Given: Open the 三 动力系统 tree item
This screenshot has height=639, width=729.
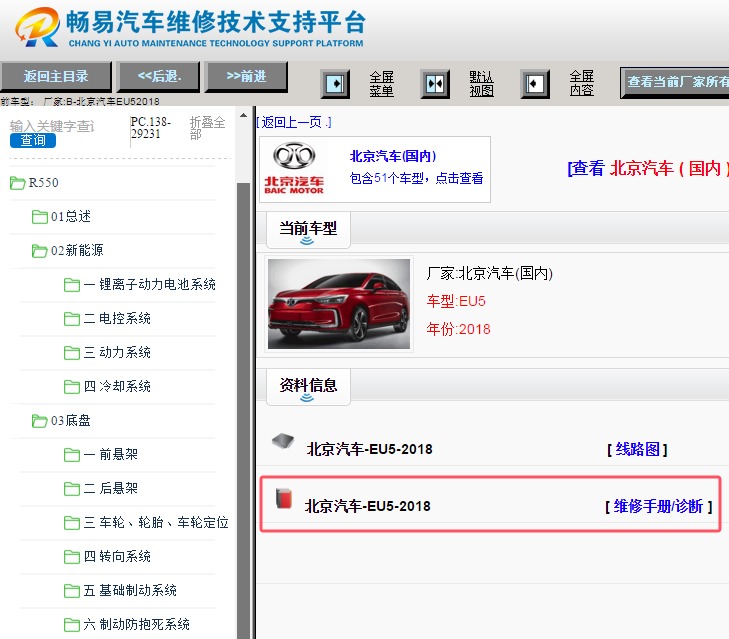Looking at the screenshot, I should [x=117, y=353].
